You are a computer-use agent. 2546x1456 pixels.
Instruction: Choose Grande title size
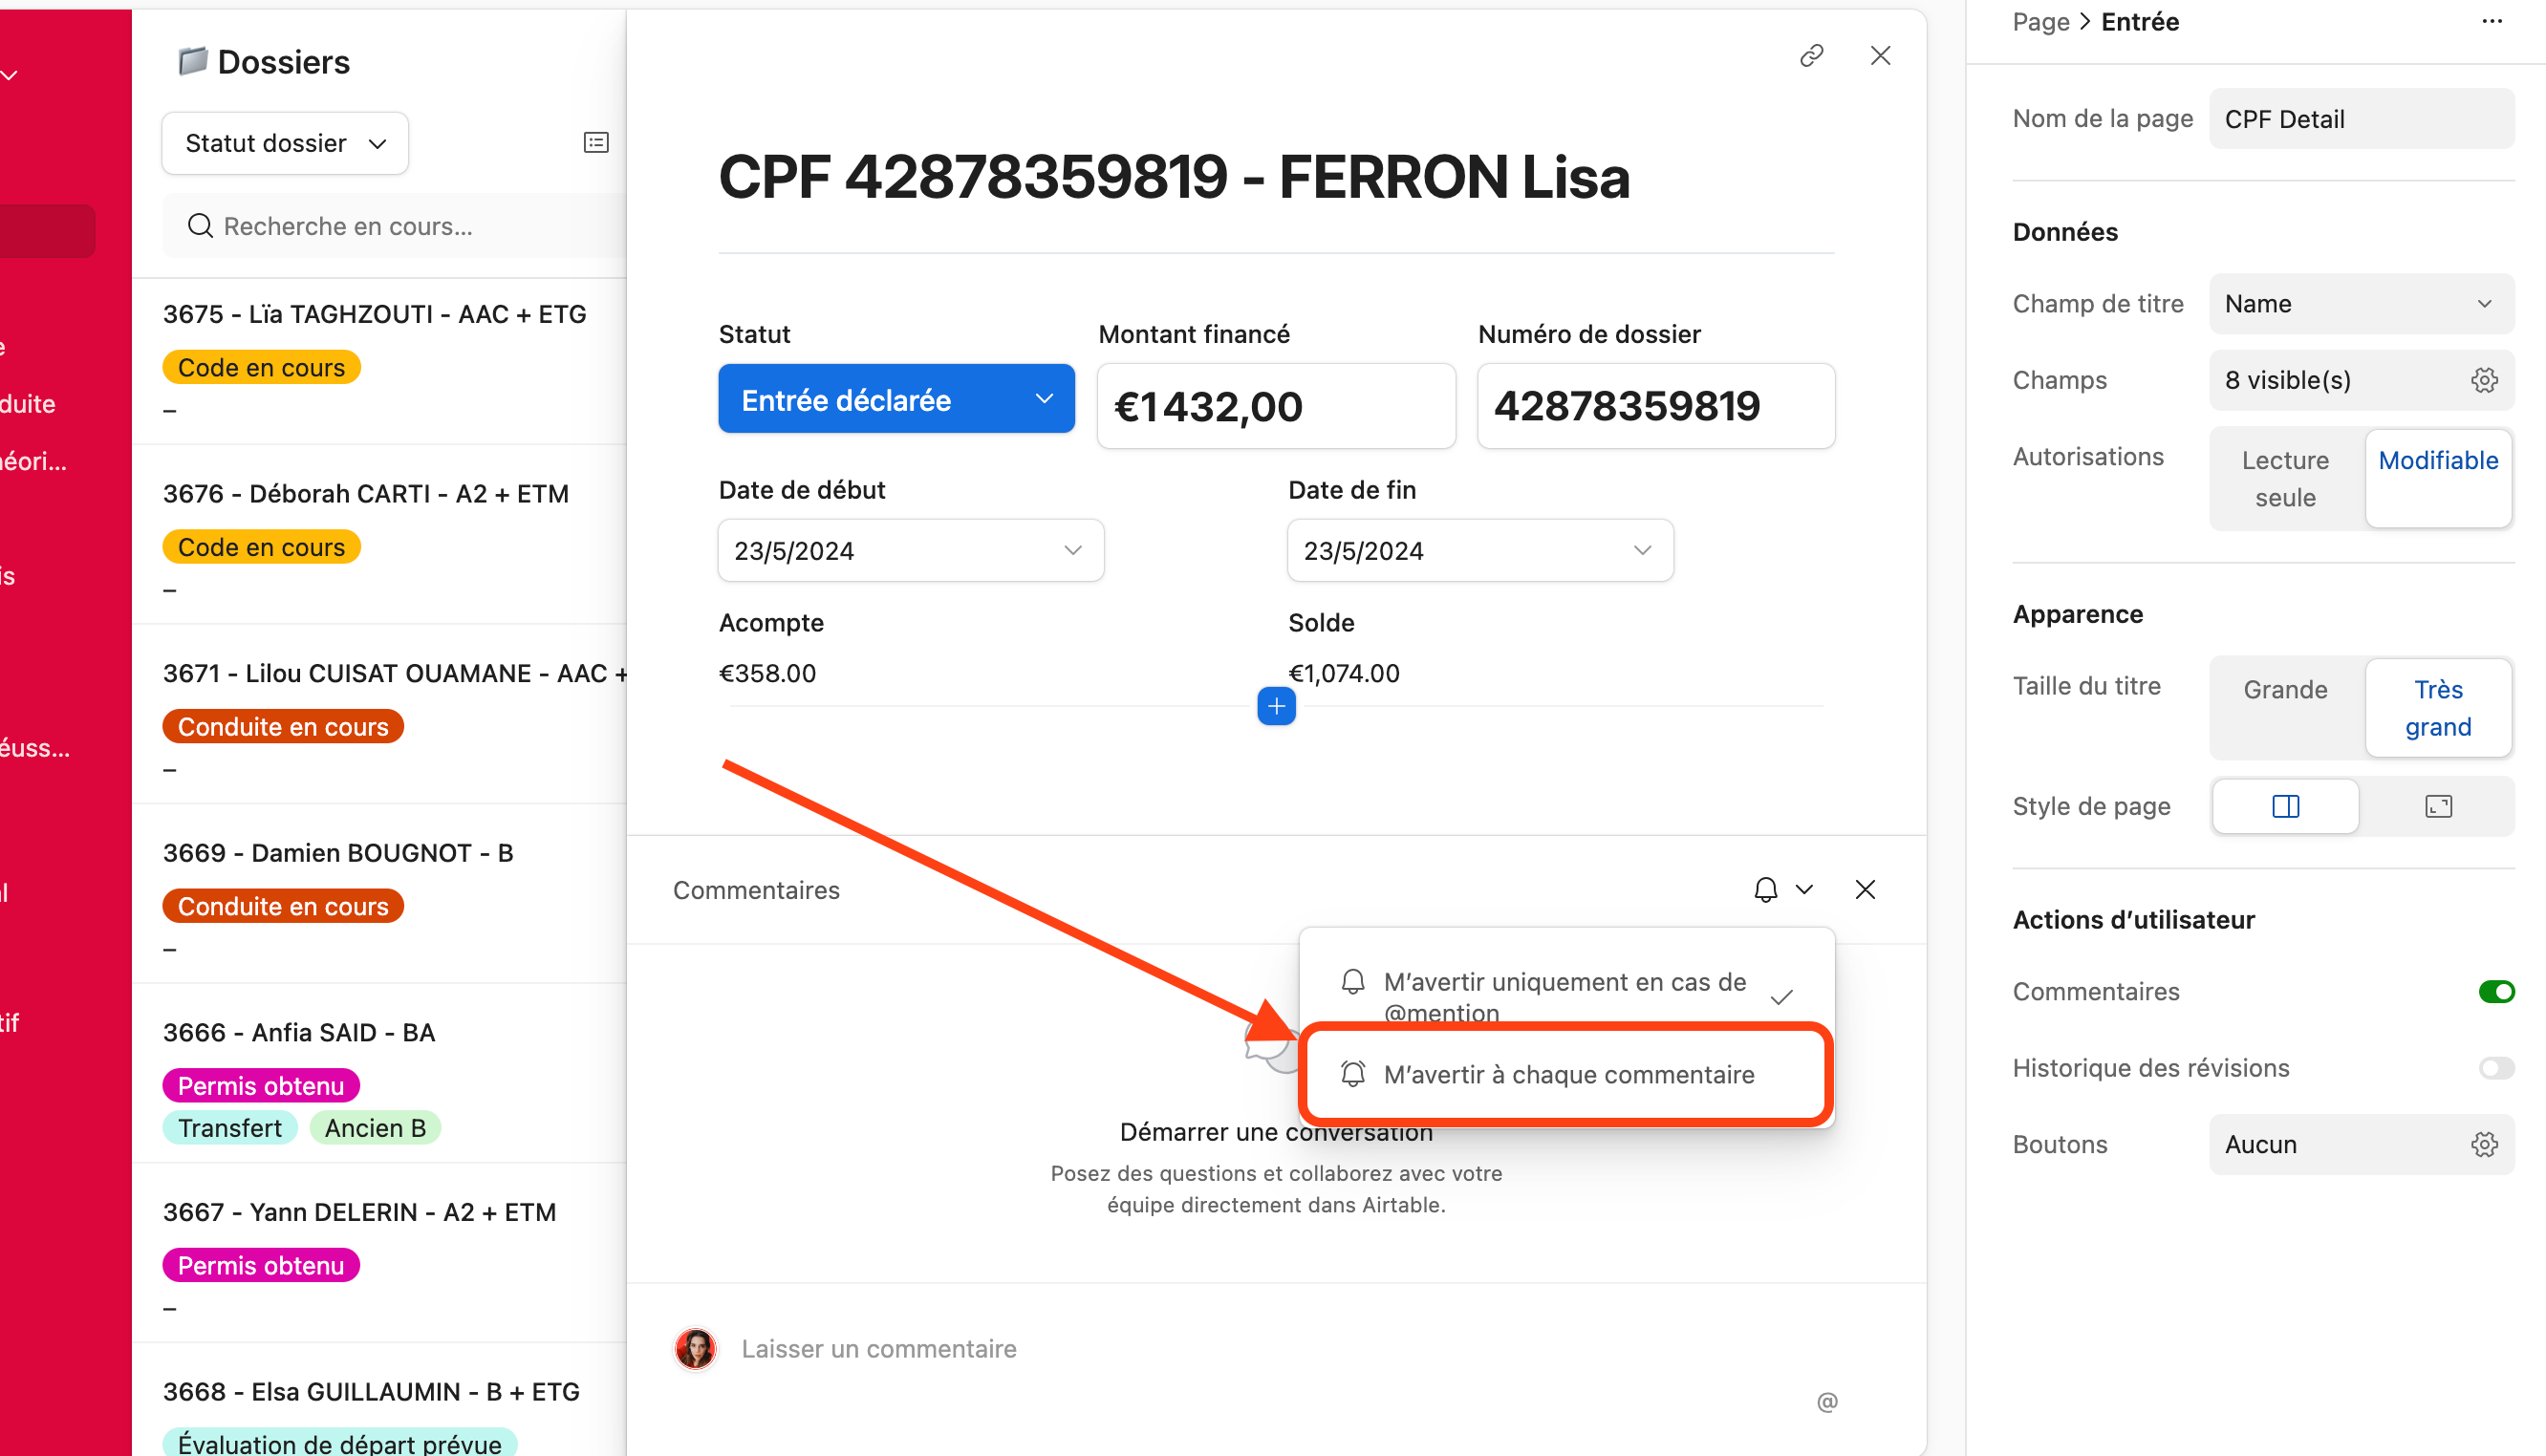pyautogui.click(x=2285, y=708)
